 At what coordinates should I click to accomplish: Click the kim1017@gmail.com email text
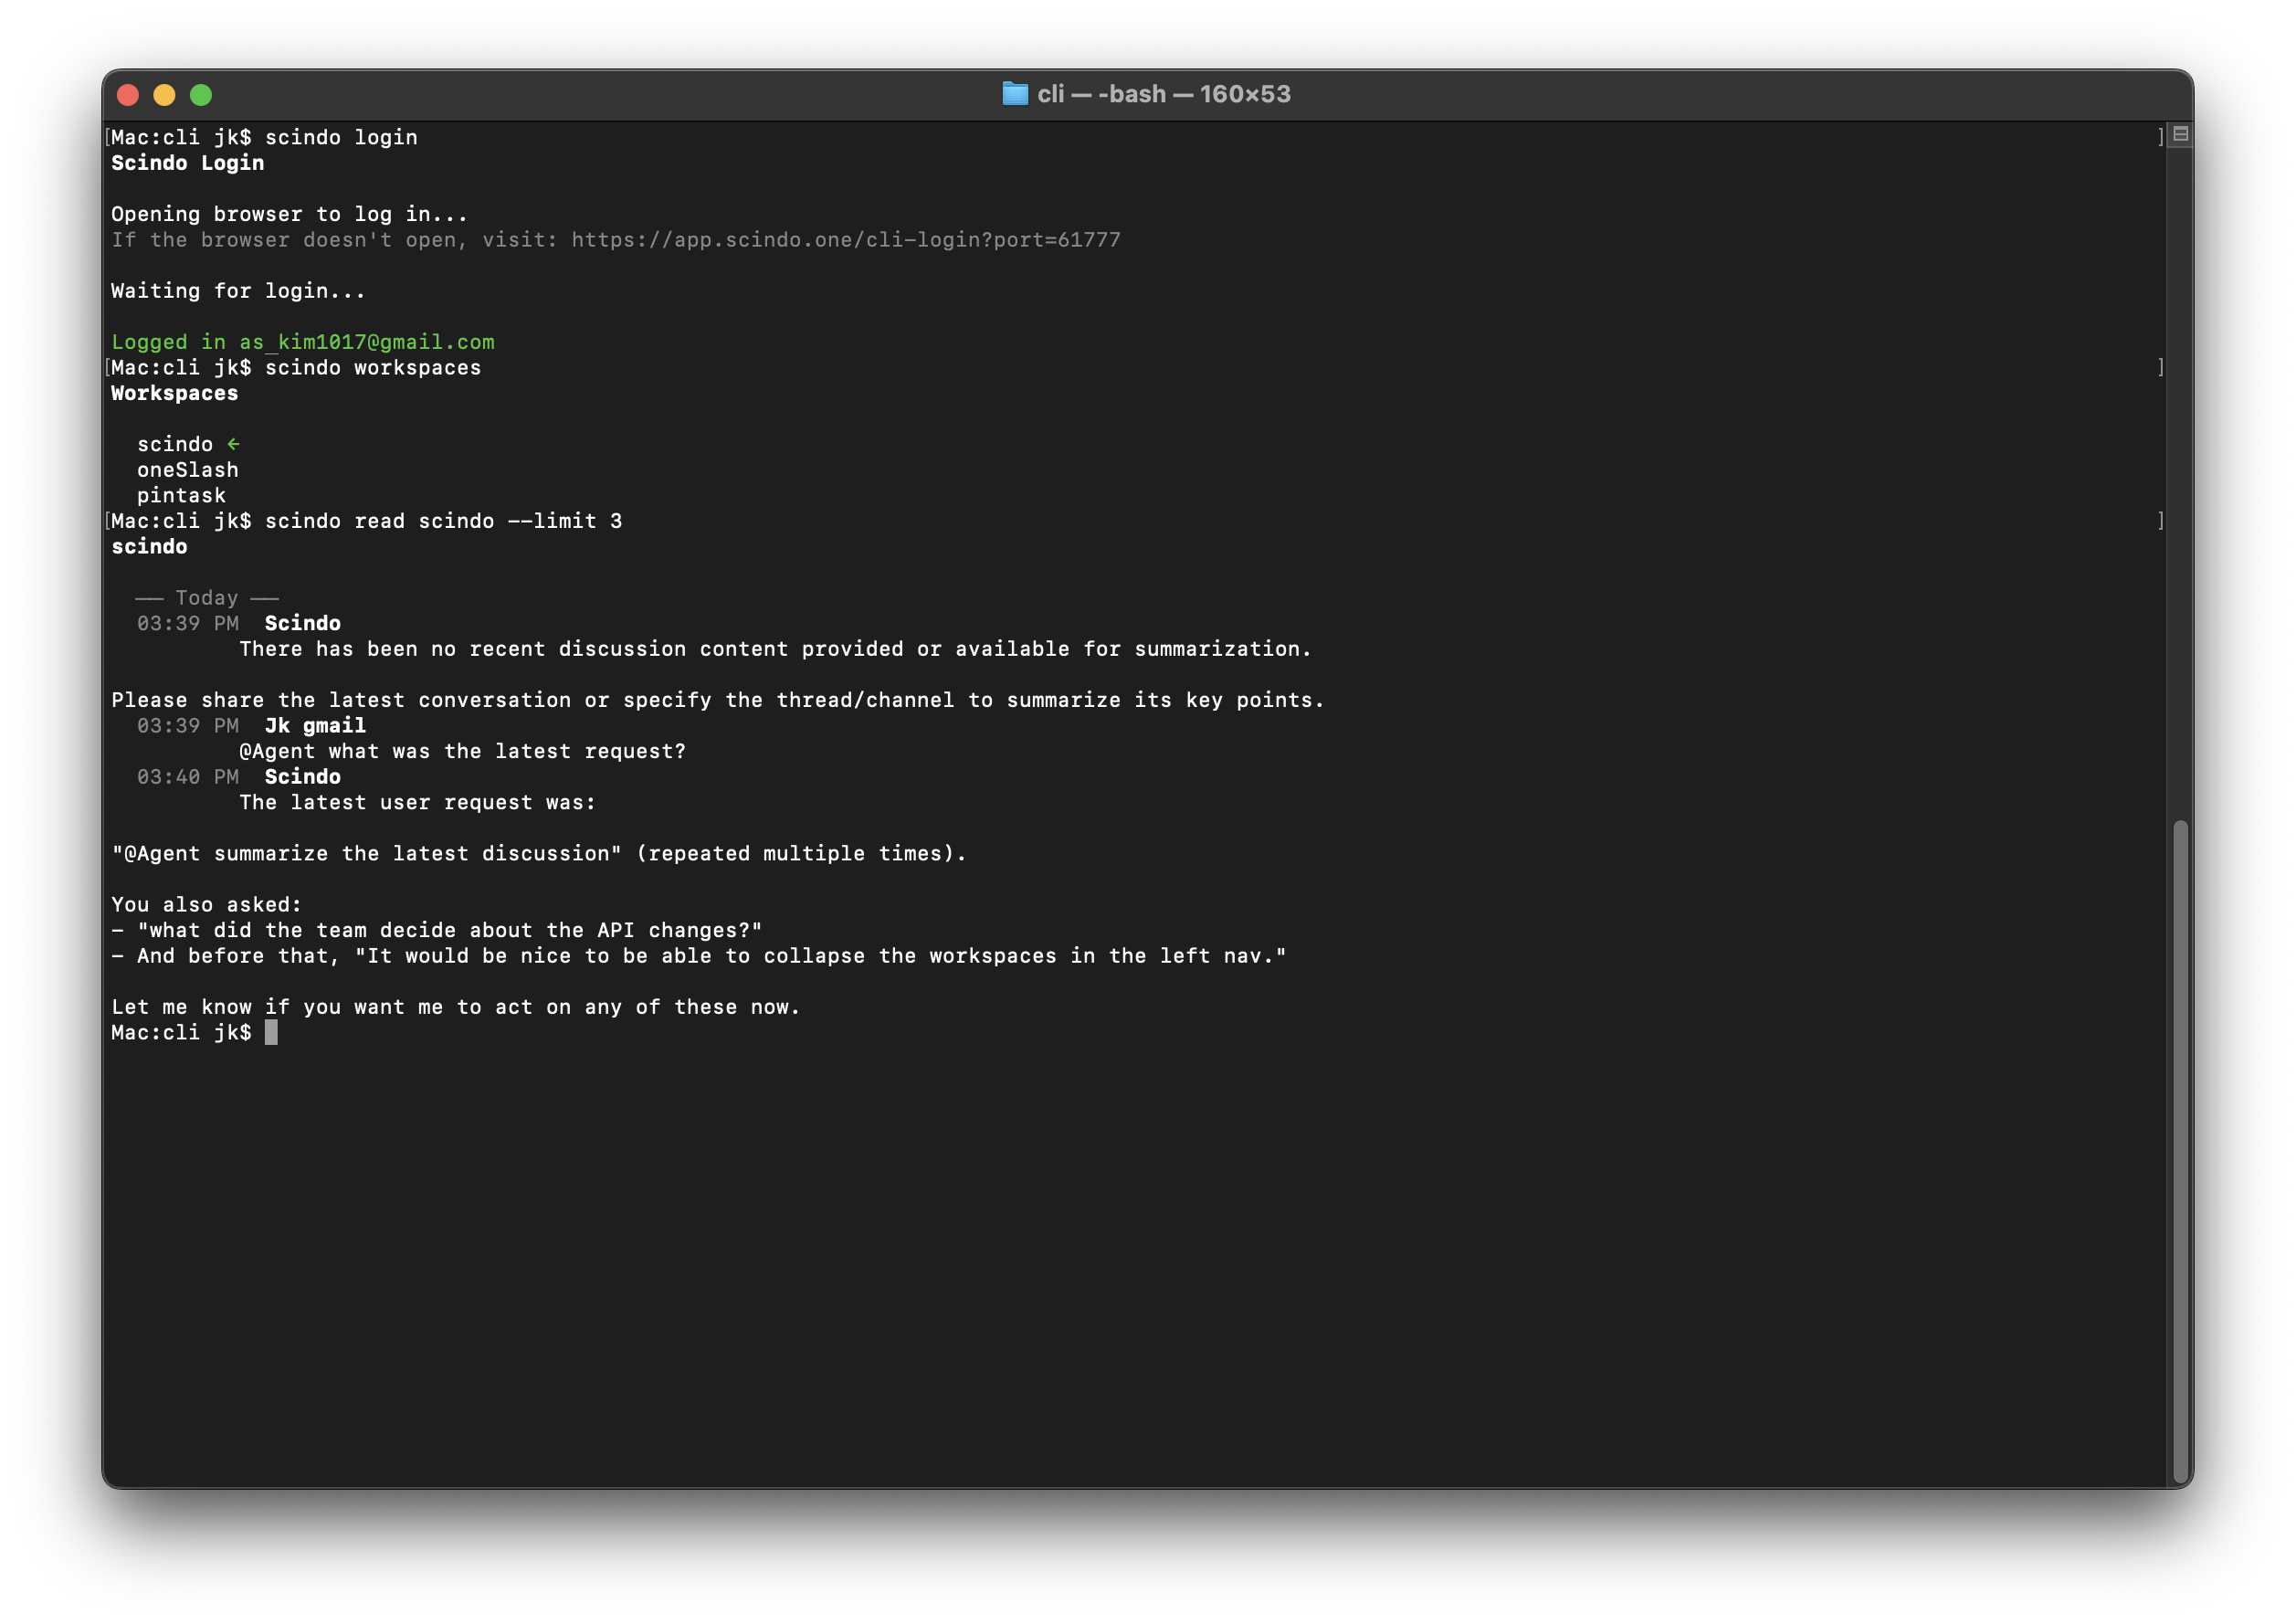[386, 342]
